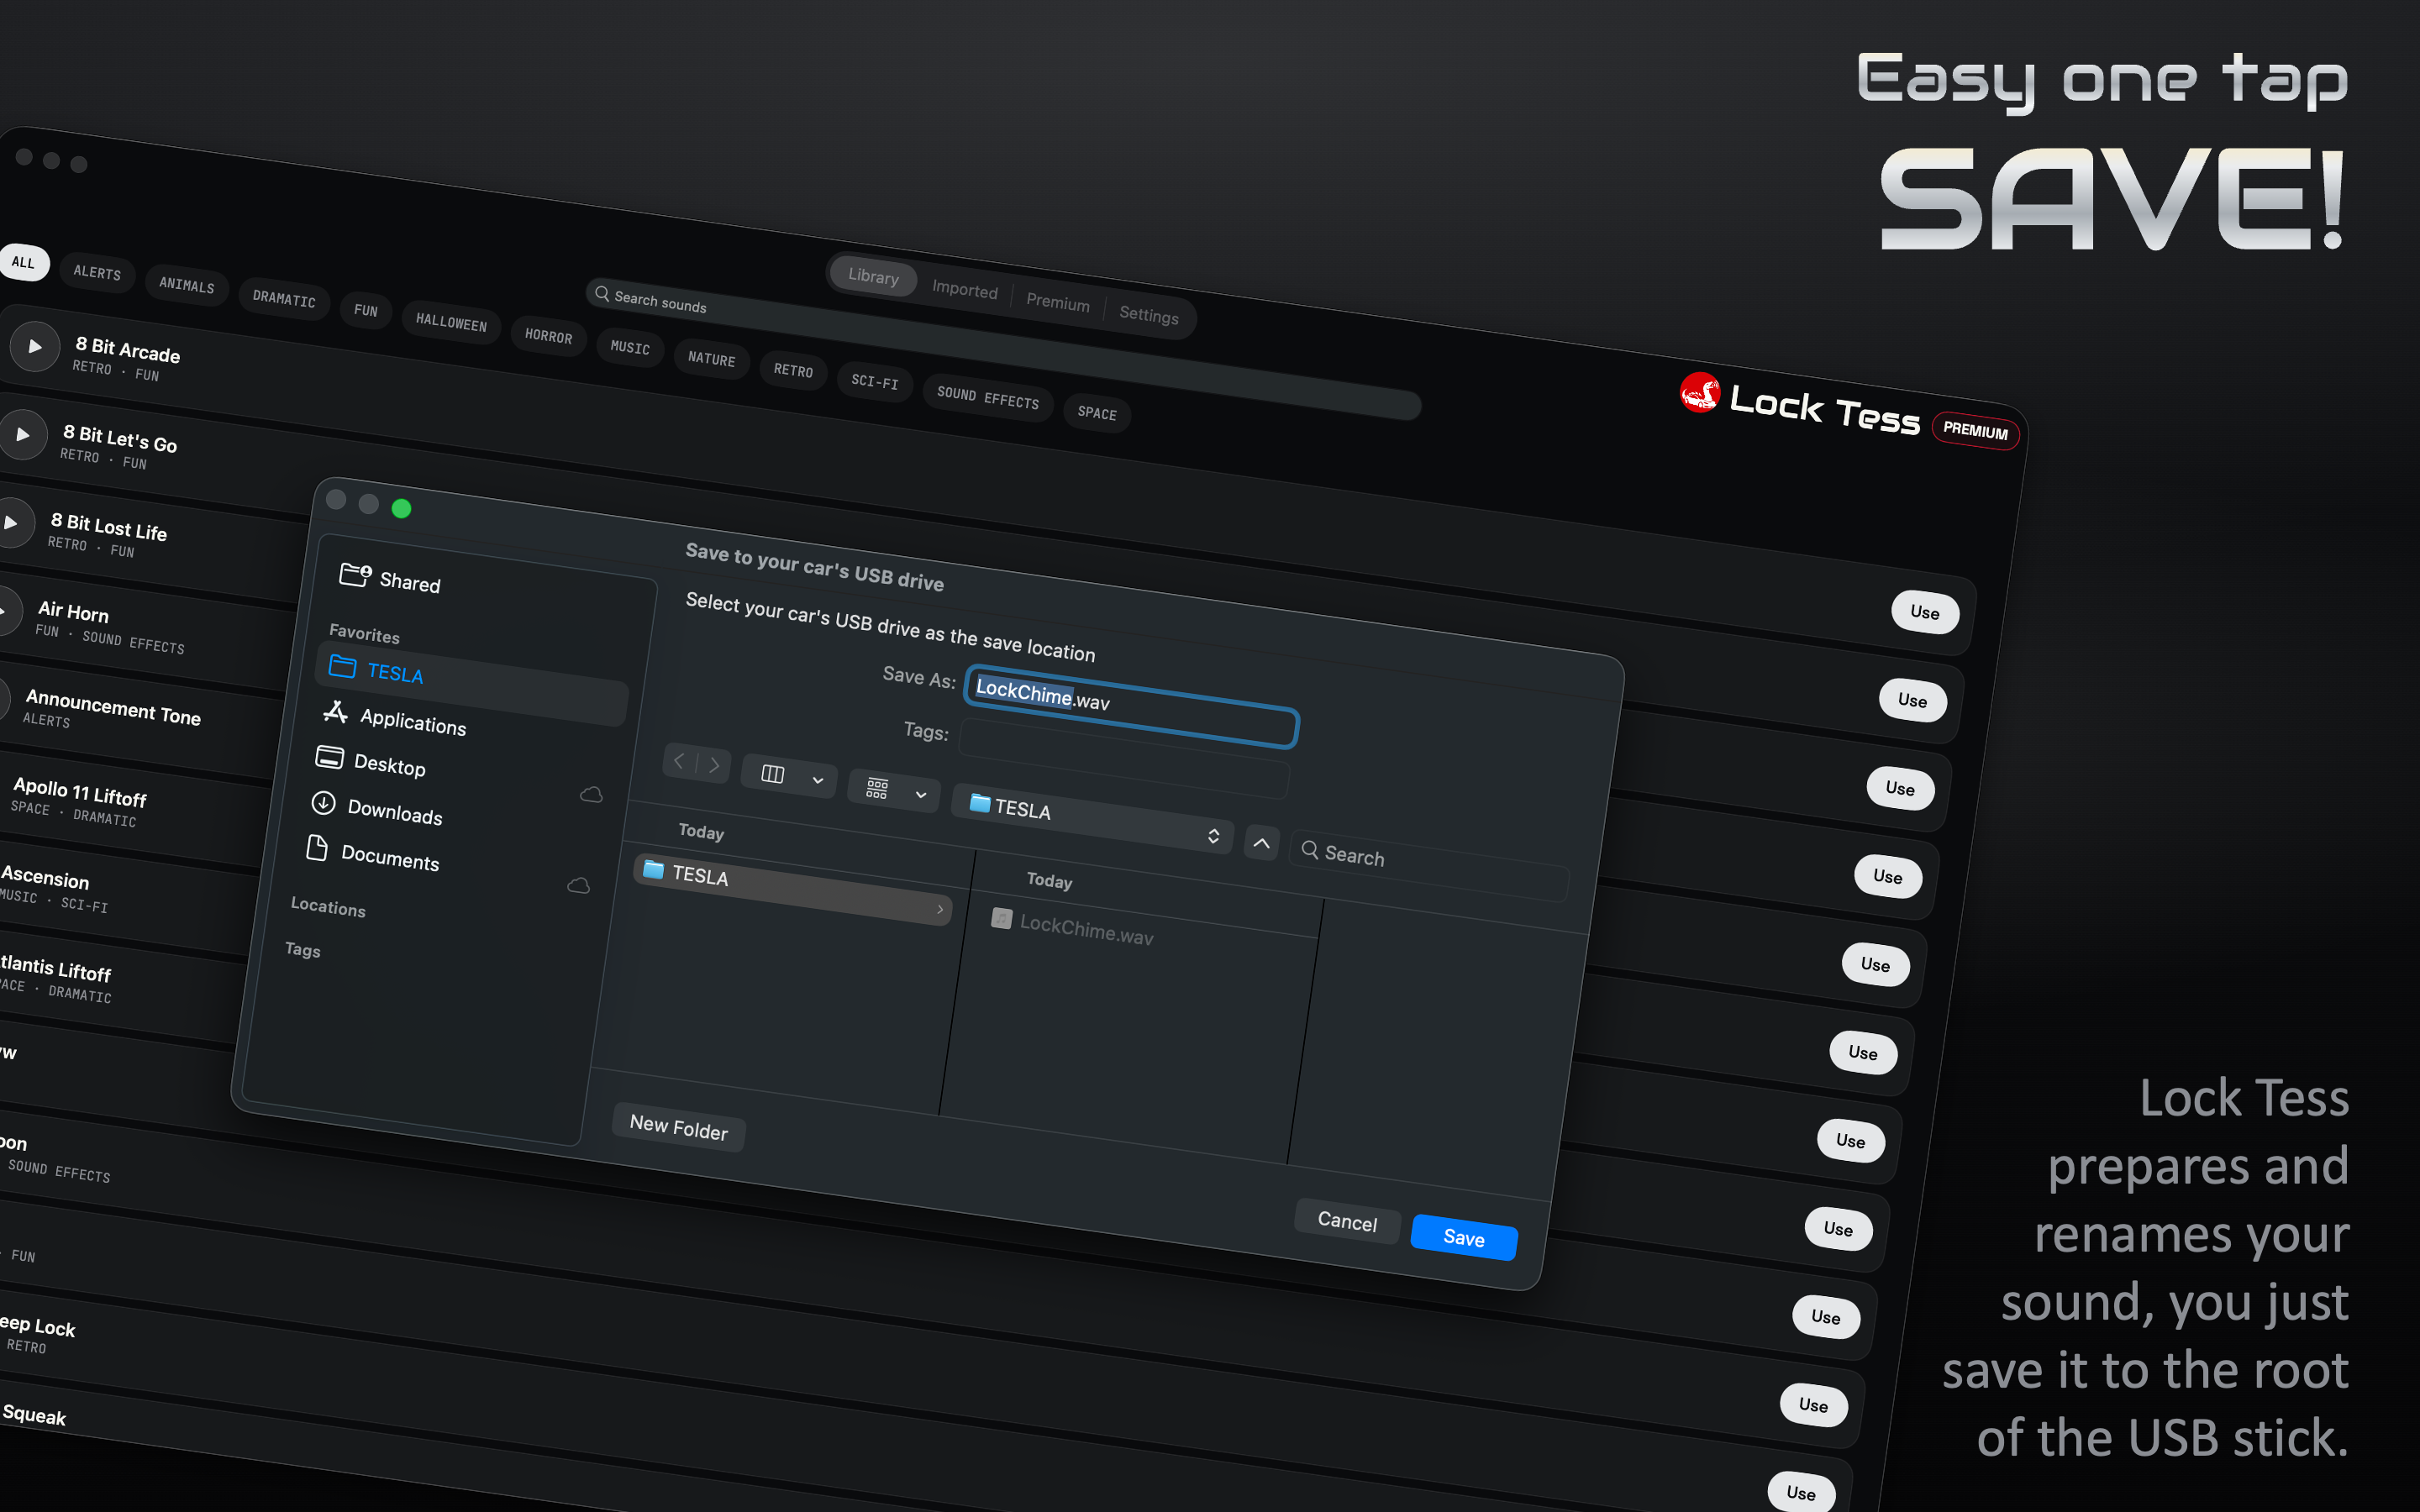
Task: Open the Settings tab
Action: (1149, 315)
